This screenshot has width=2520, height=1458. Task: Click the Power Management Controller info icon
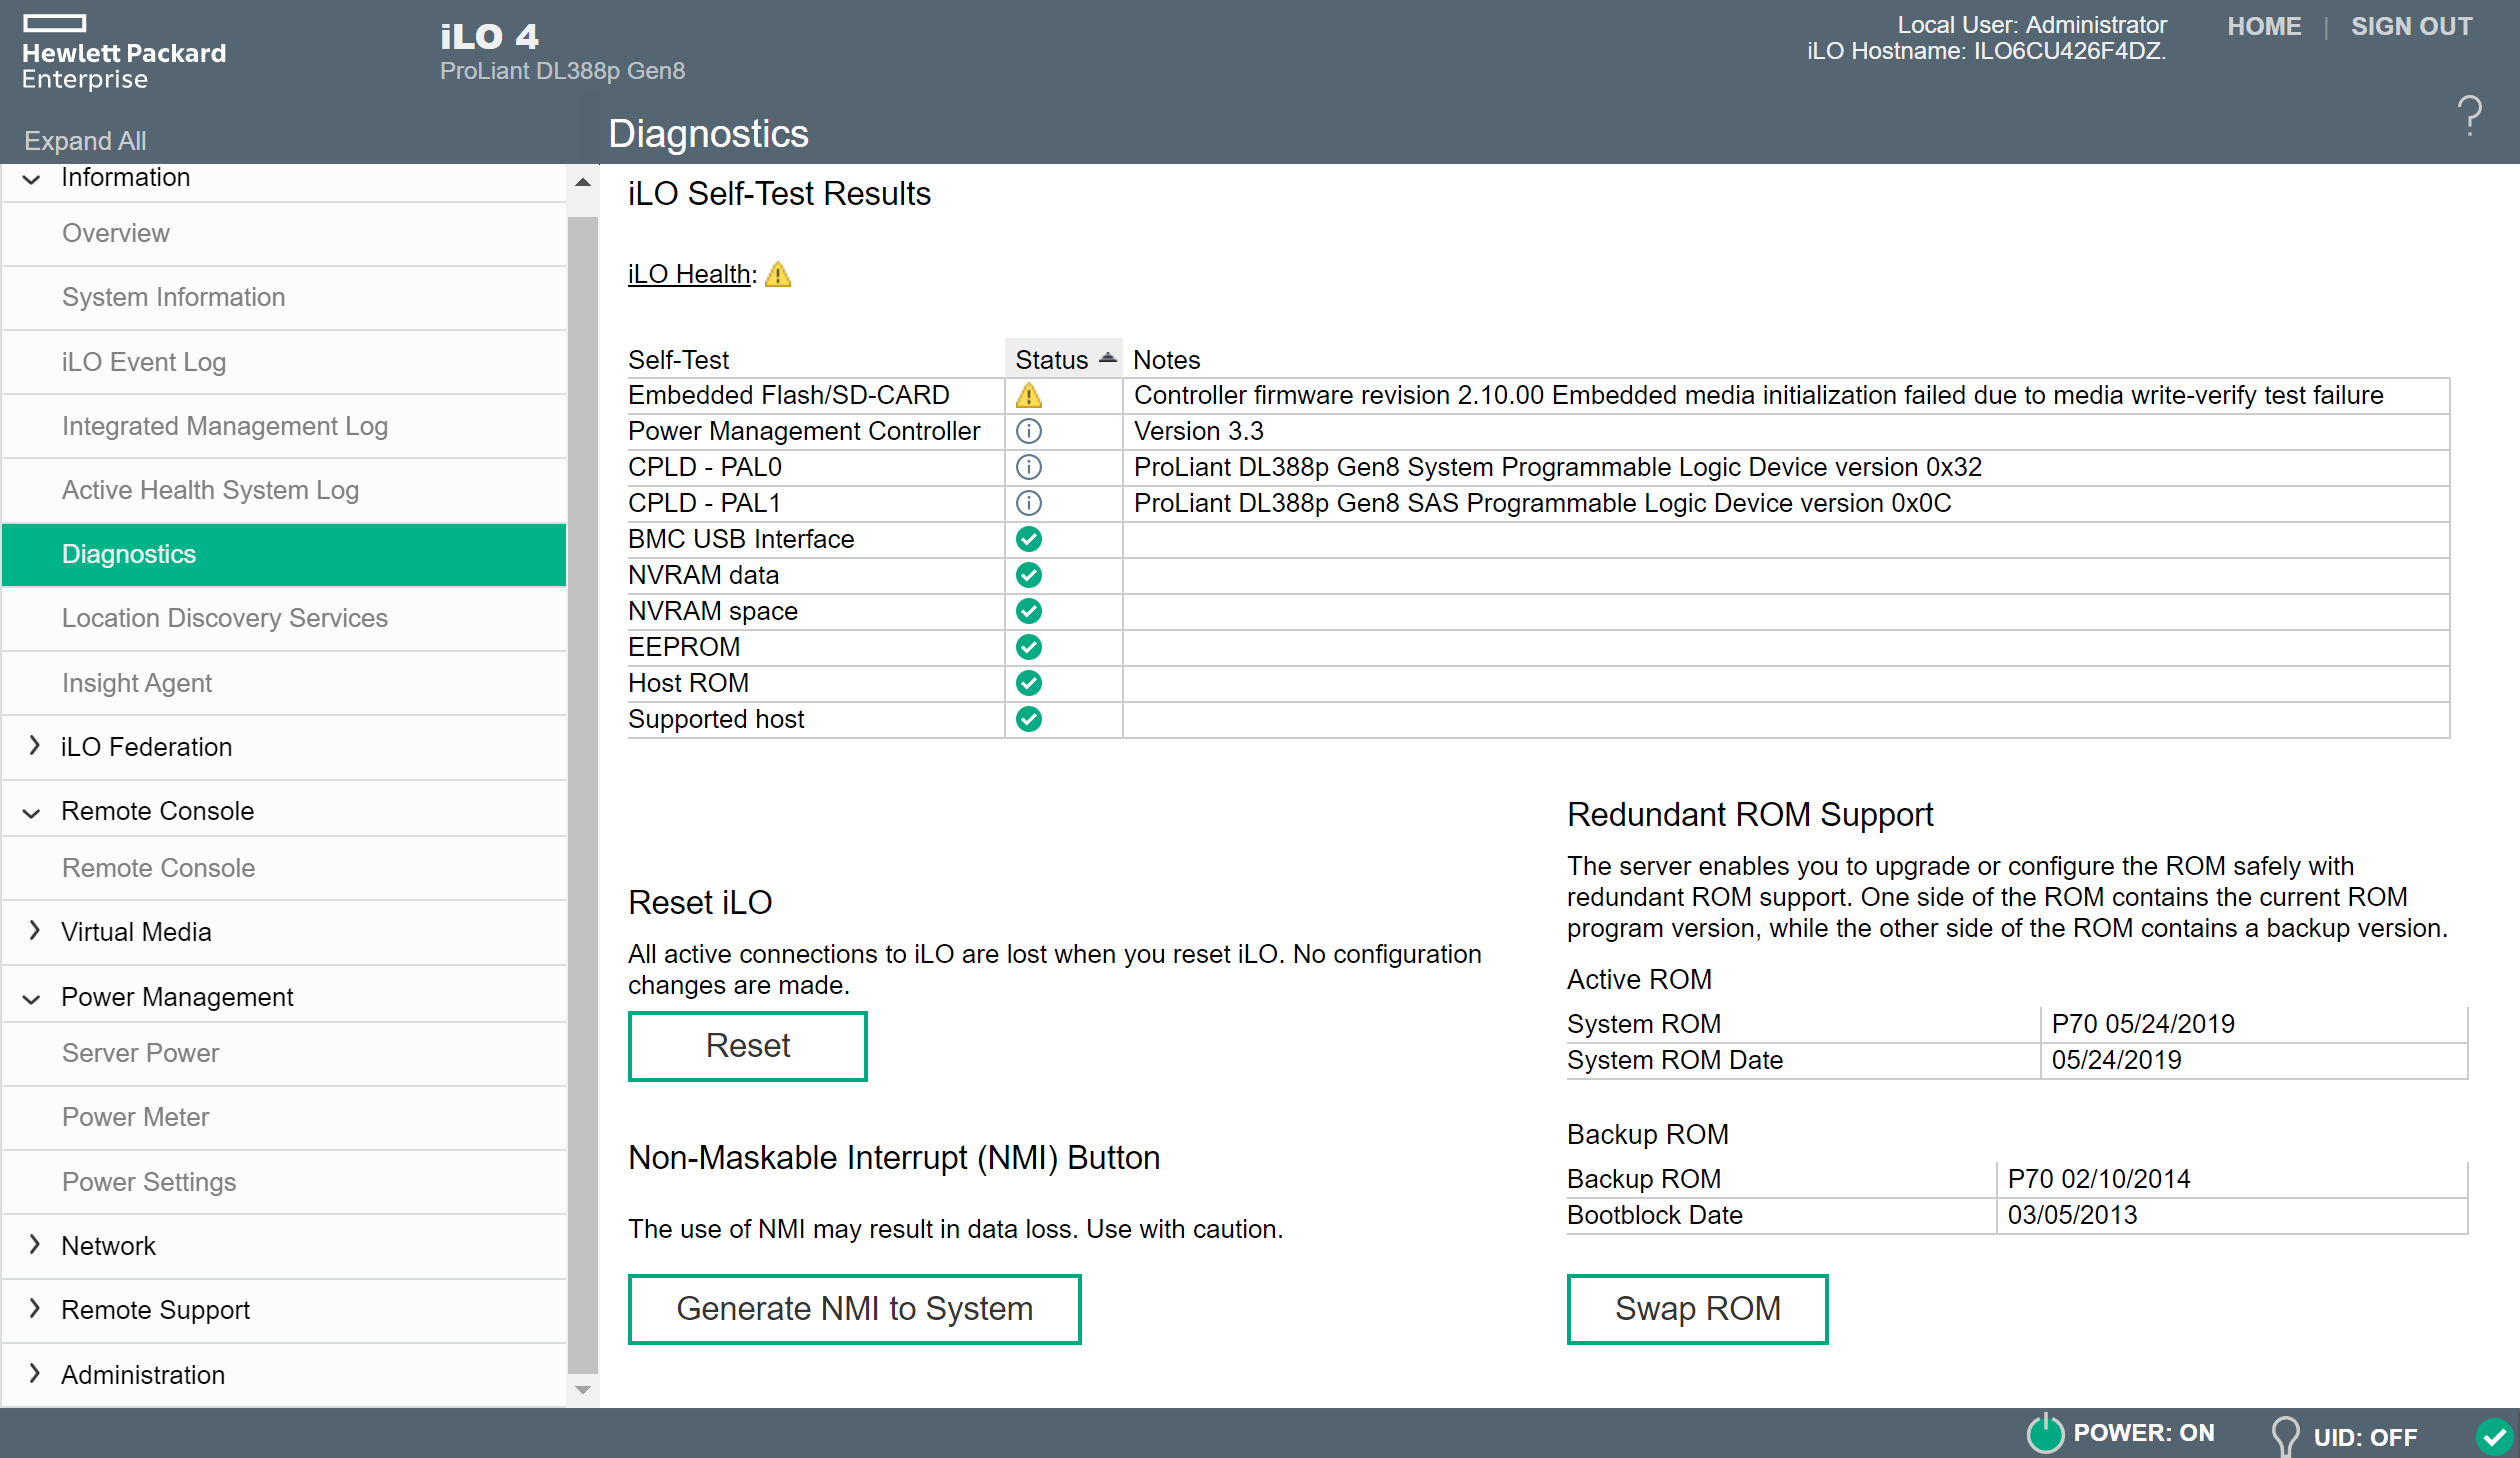click(x=1028, y=432)
